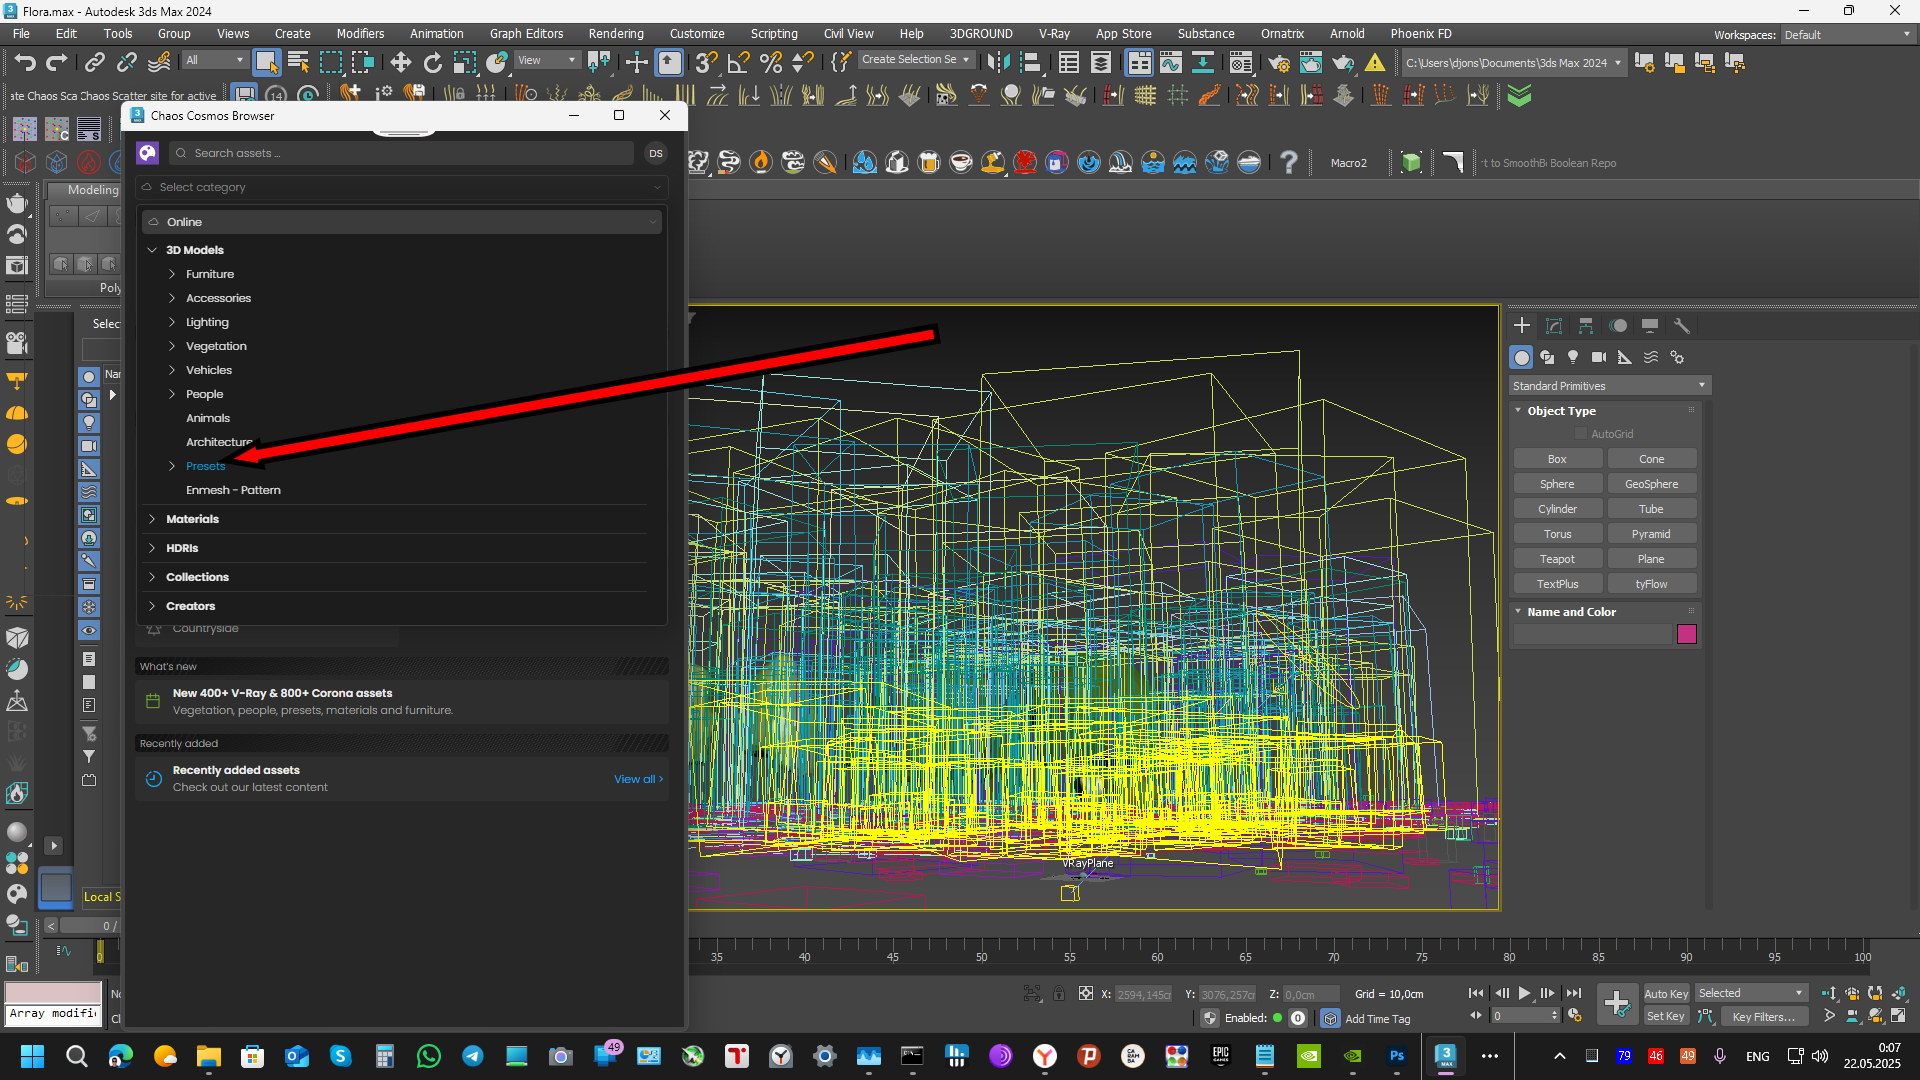Open the Rendering menu

coord(615,34)
